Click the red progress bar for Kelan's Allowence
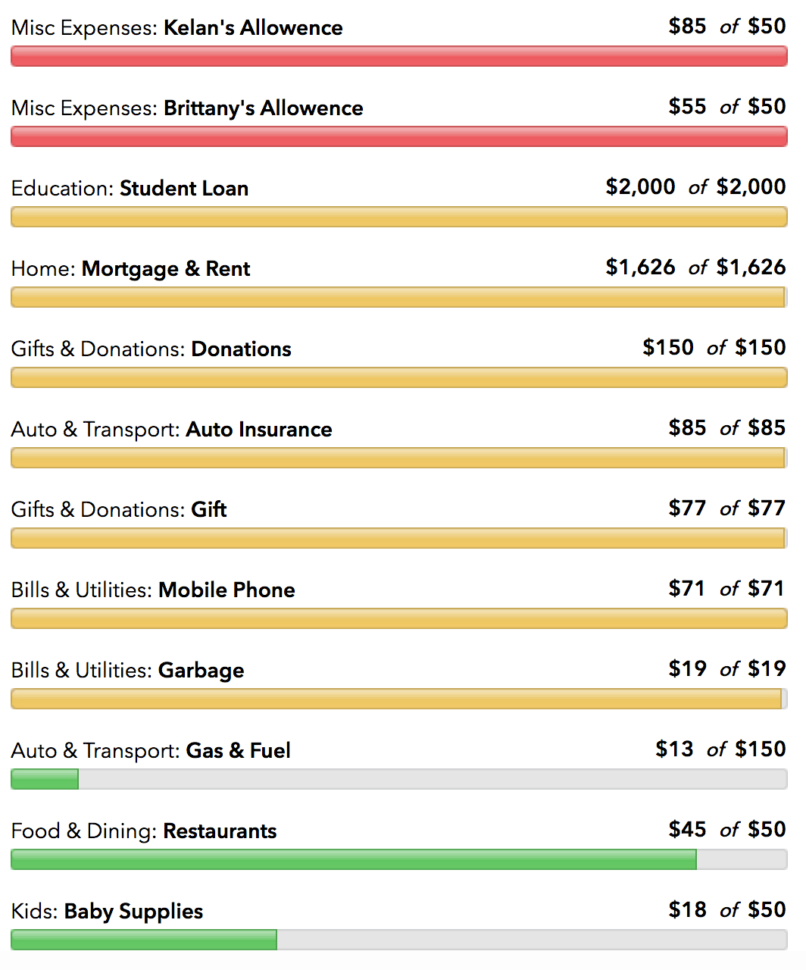Viewport: 806px width, 970px height. 400,56
